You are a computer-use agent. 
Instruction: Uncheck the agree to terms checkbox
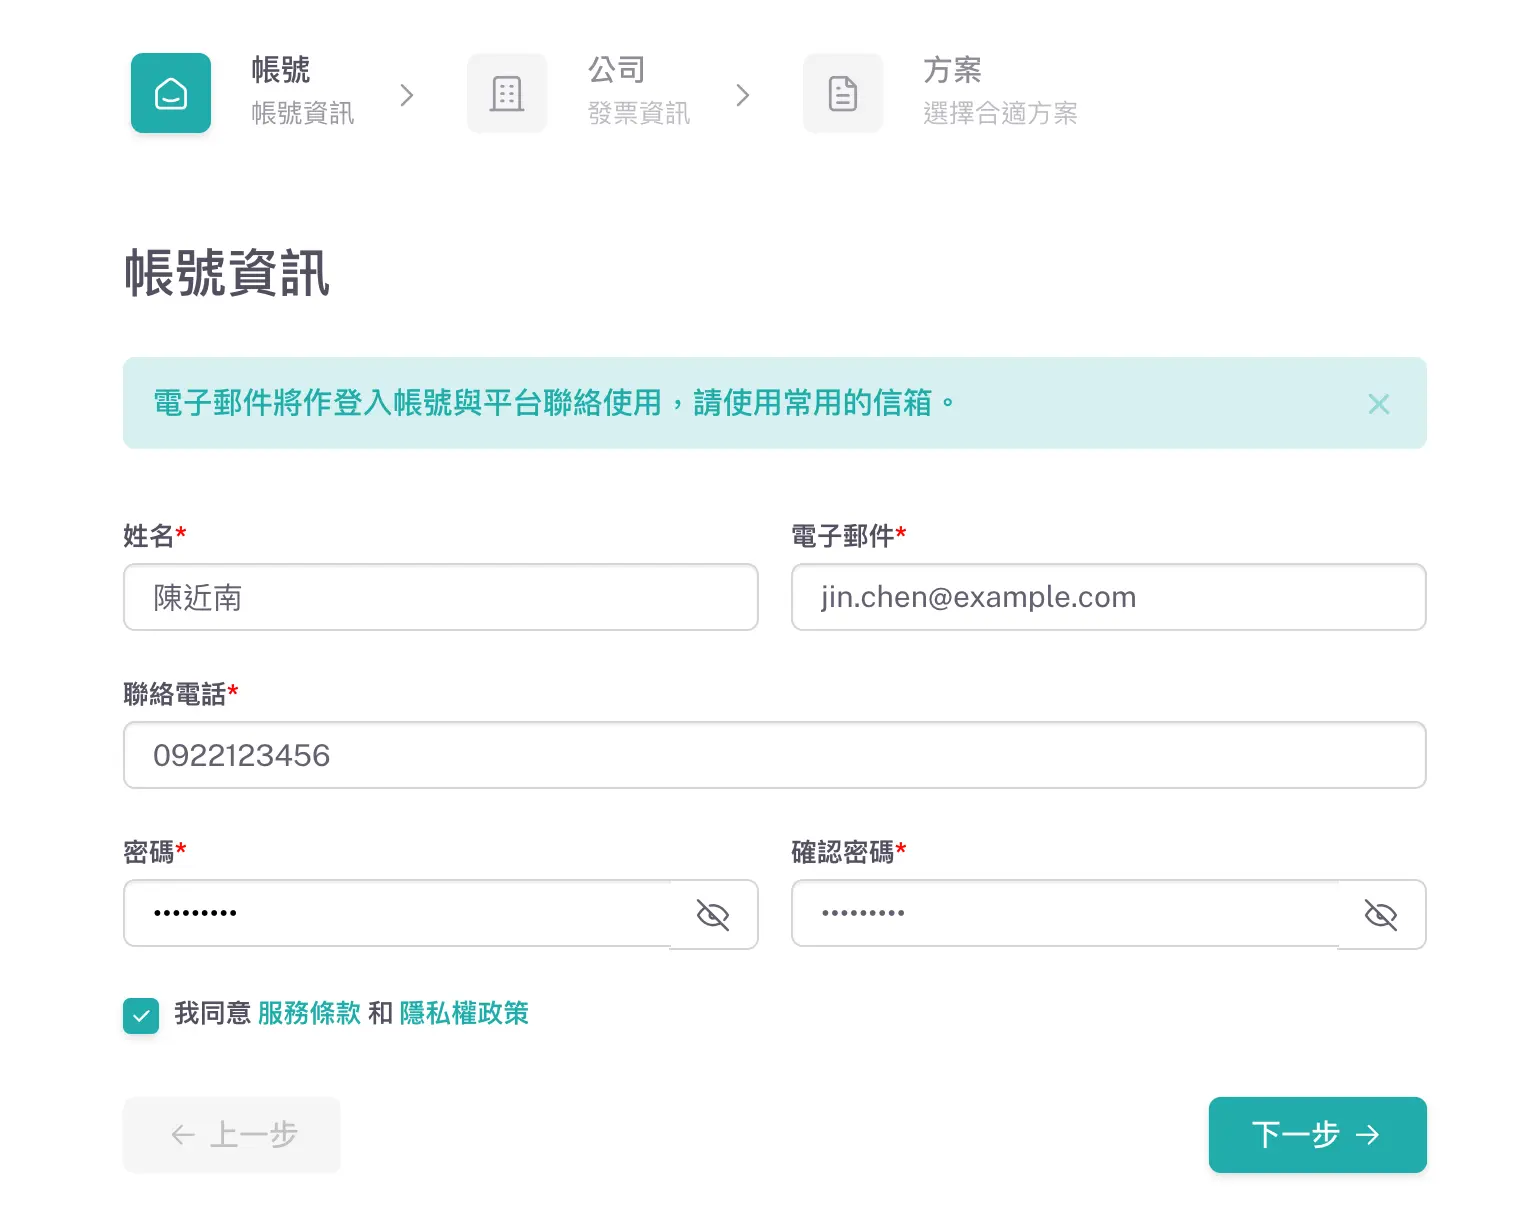click(x=141, y=1016)
